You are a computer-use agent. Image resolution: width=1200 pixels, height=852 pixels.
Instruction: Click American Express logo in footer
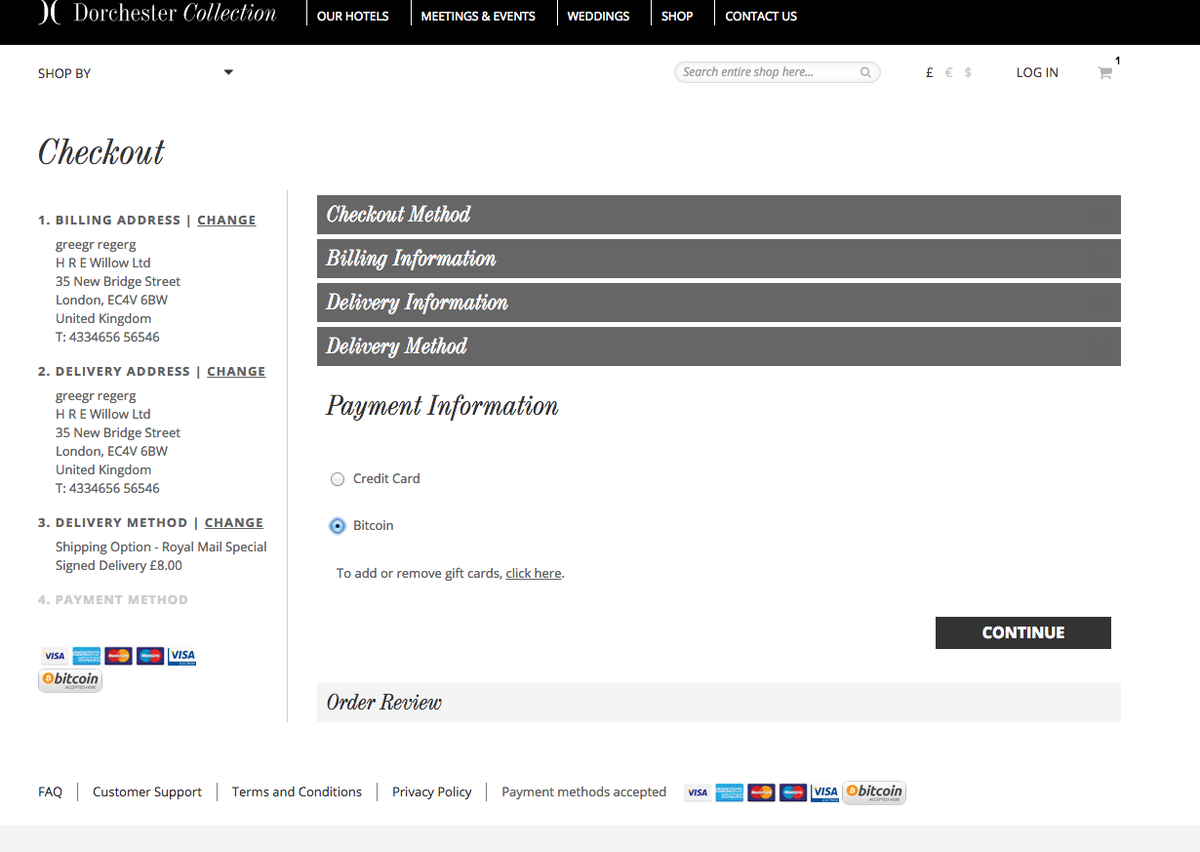(730, 792)
